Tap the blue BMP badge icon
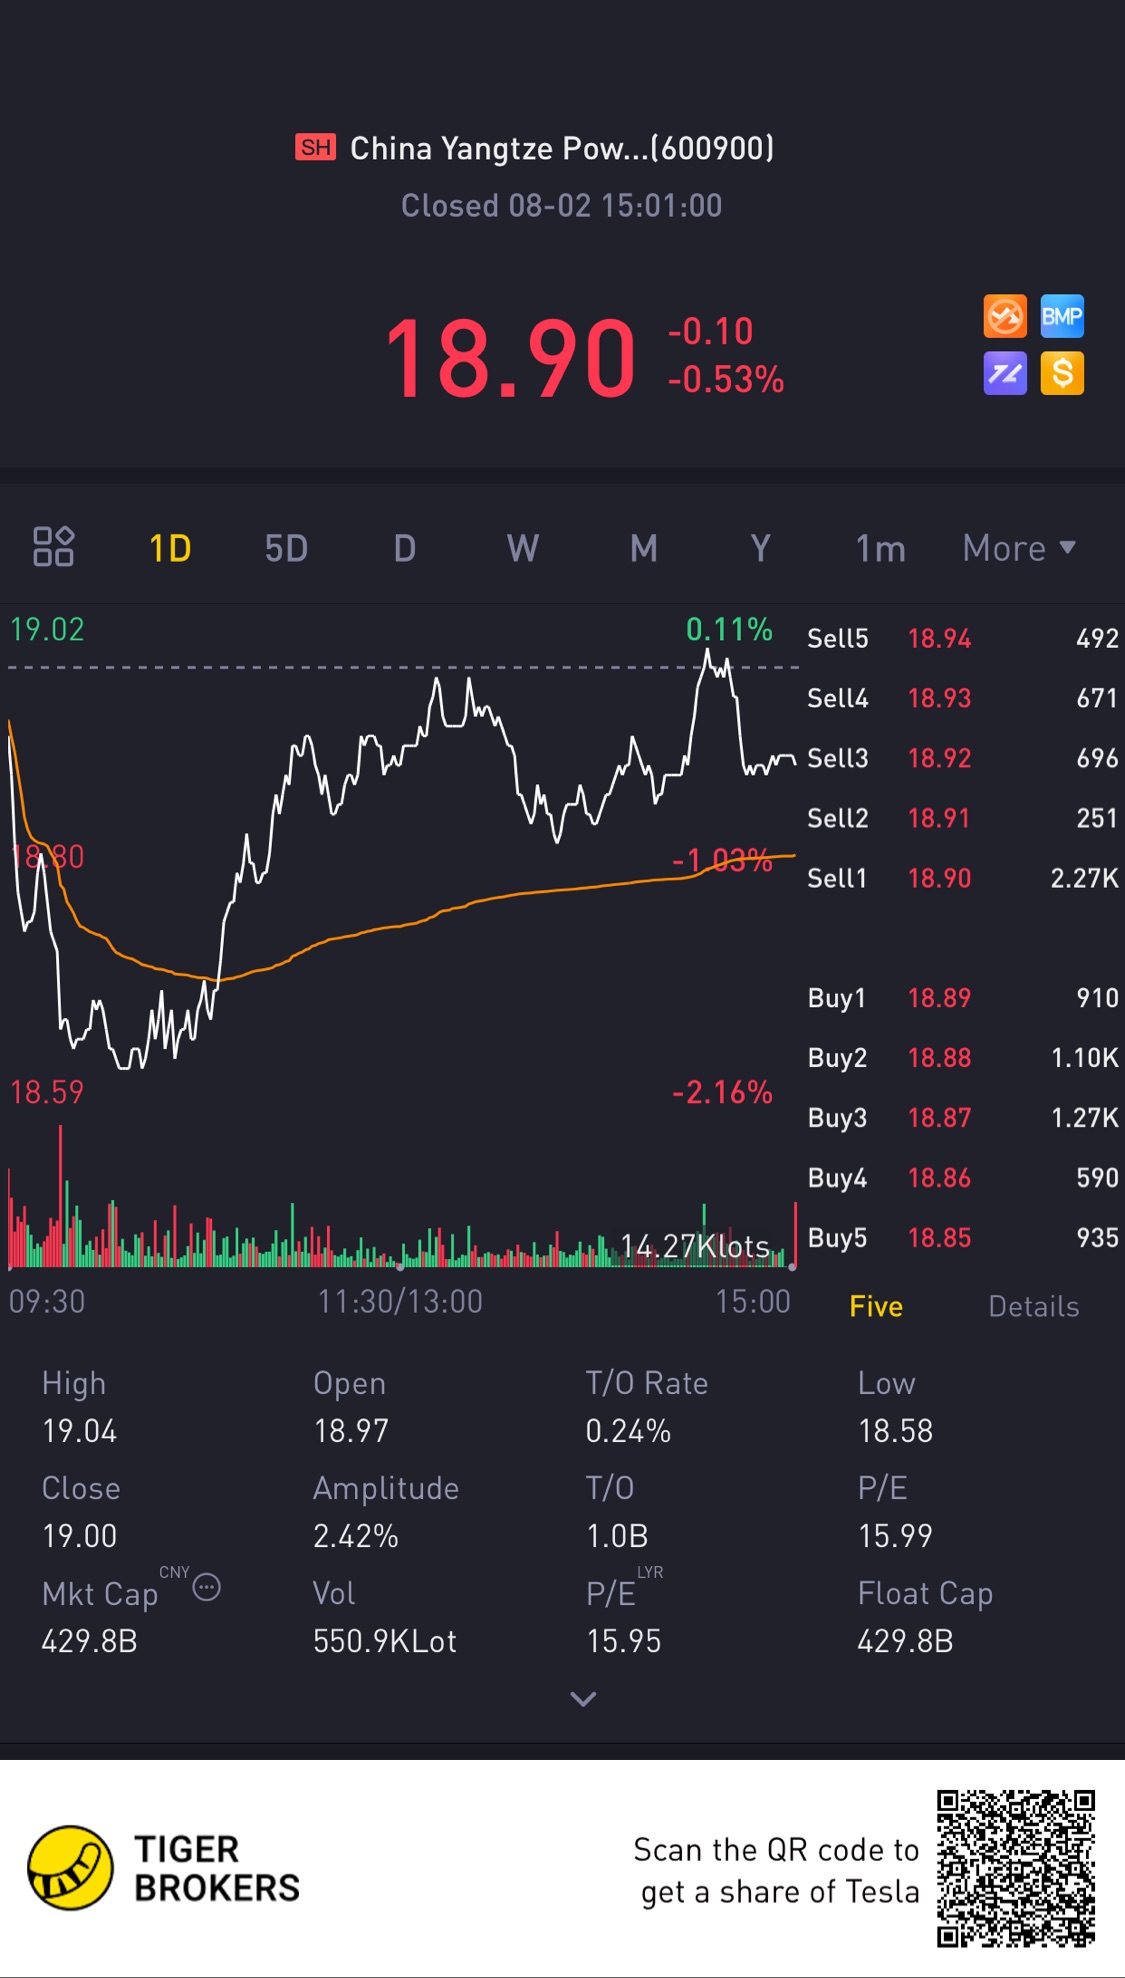Viewport: 1125px width, 1978px height. click(x=1062, y=317)
